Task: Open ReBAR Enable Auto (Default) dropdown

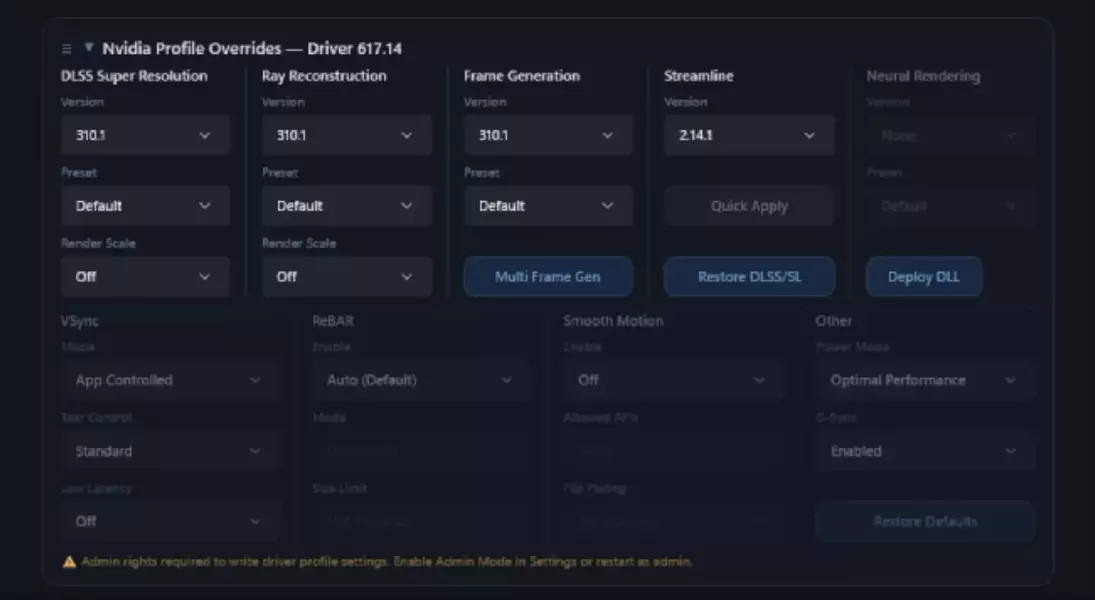Action: click(x=422, y=380)
